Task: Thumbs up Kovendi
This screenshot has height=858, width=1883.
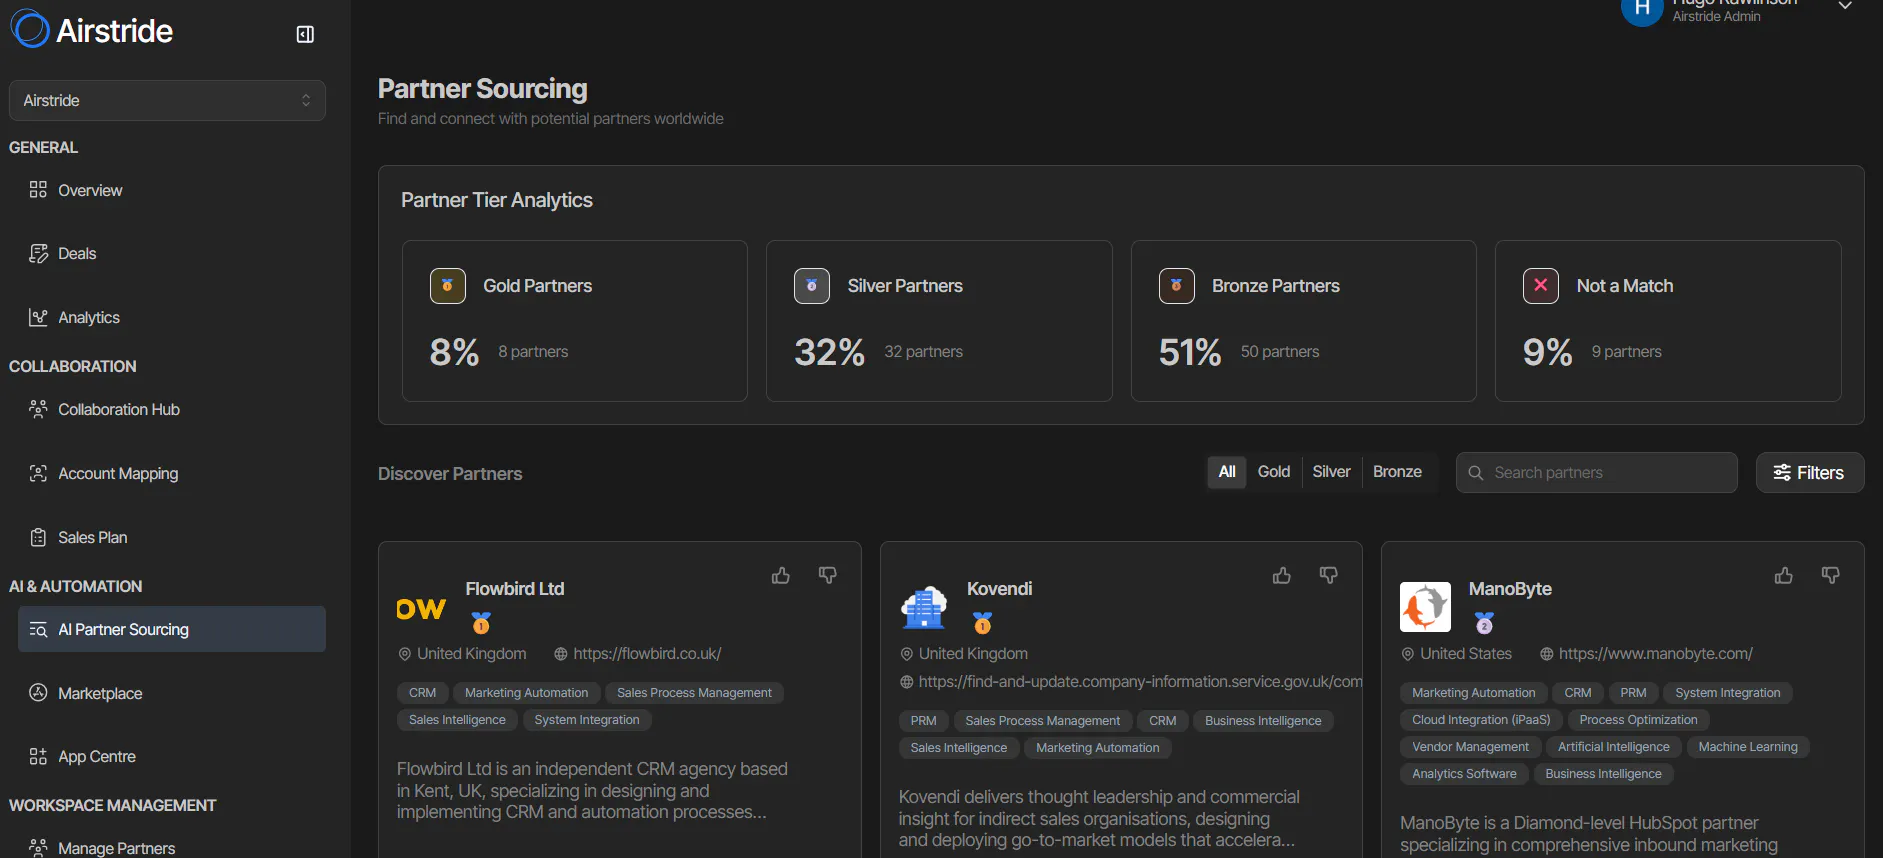Action: (x=1282, y=576)
